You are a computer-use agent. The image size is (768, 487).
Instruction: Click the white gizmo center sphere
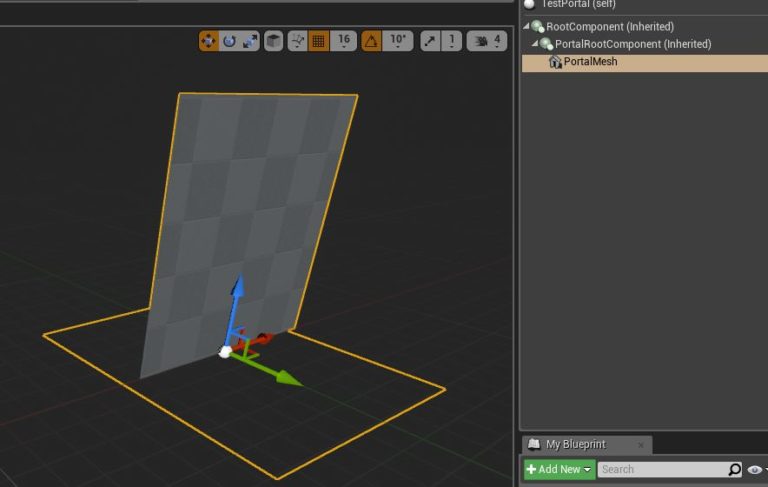pyautogui.click(x=225, y=351)
